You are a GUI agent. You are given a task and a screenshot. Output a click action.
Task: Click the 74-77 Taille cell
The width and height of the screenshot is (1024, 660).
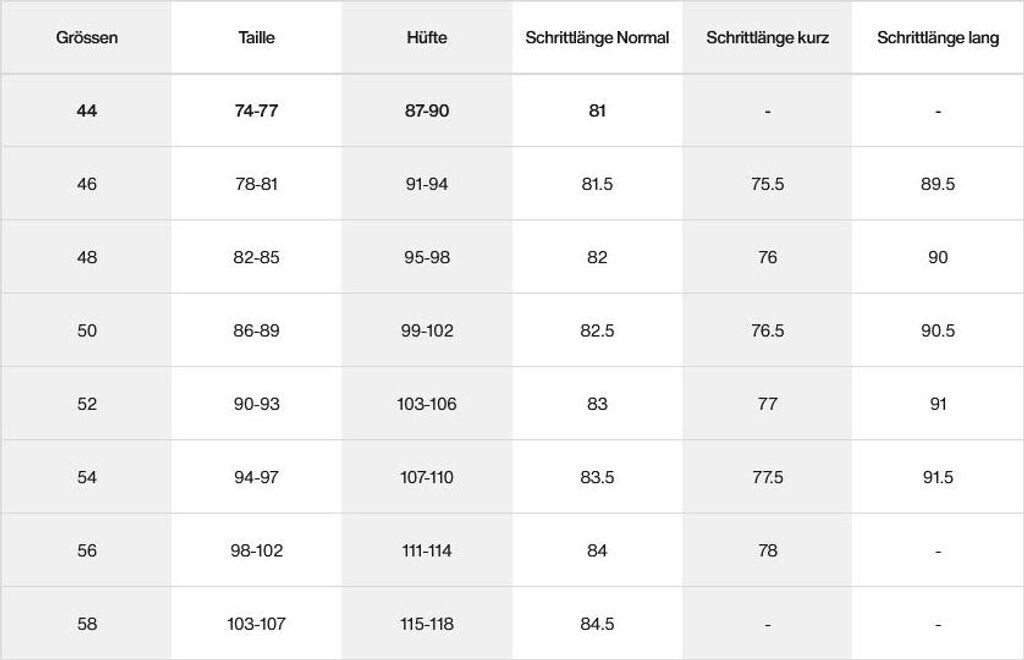click(x=256, y=111)
